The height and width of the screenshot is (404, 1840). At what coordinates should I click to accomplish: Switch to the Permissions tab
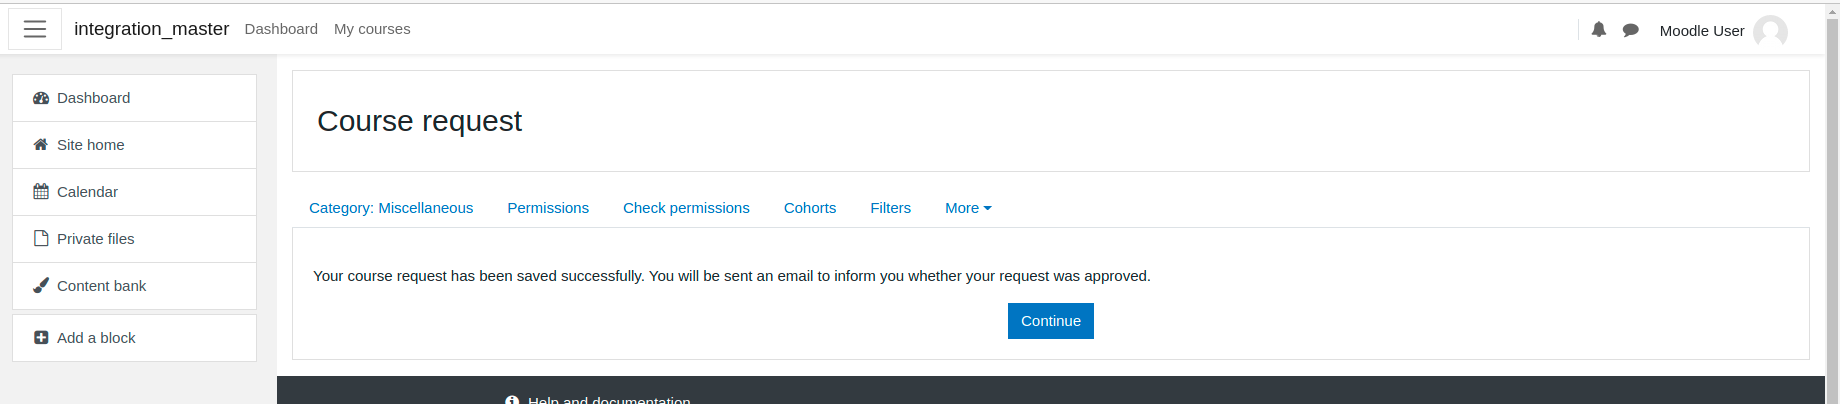[548, 208]
